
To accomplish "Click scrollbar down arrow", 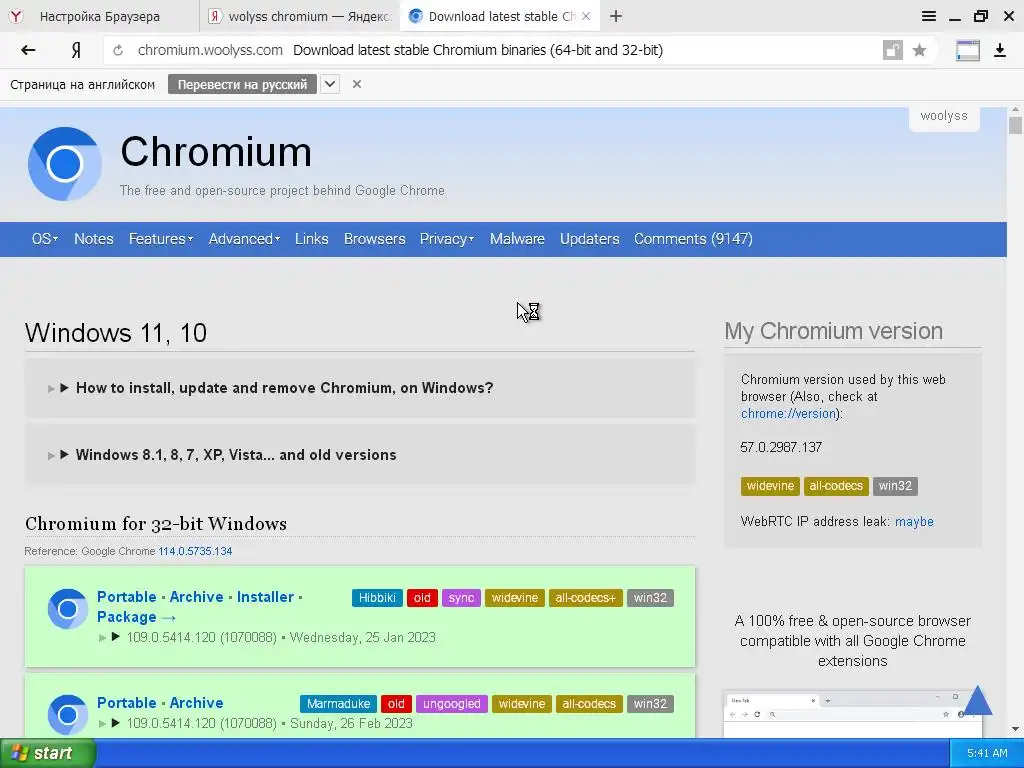I will 1015,729.
